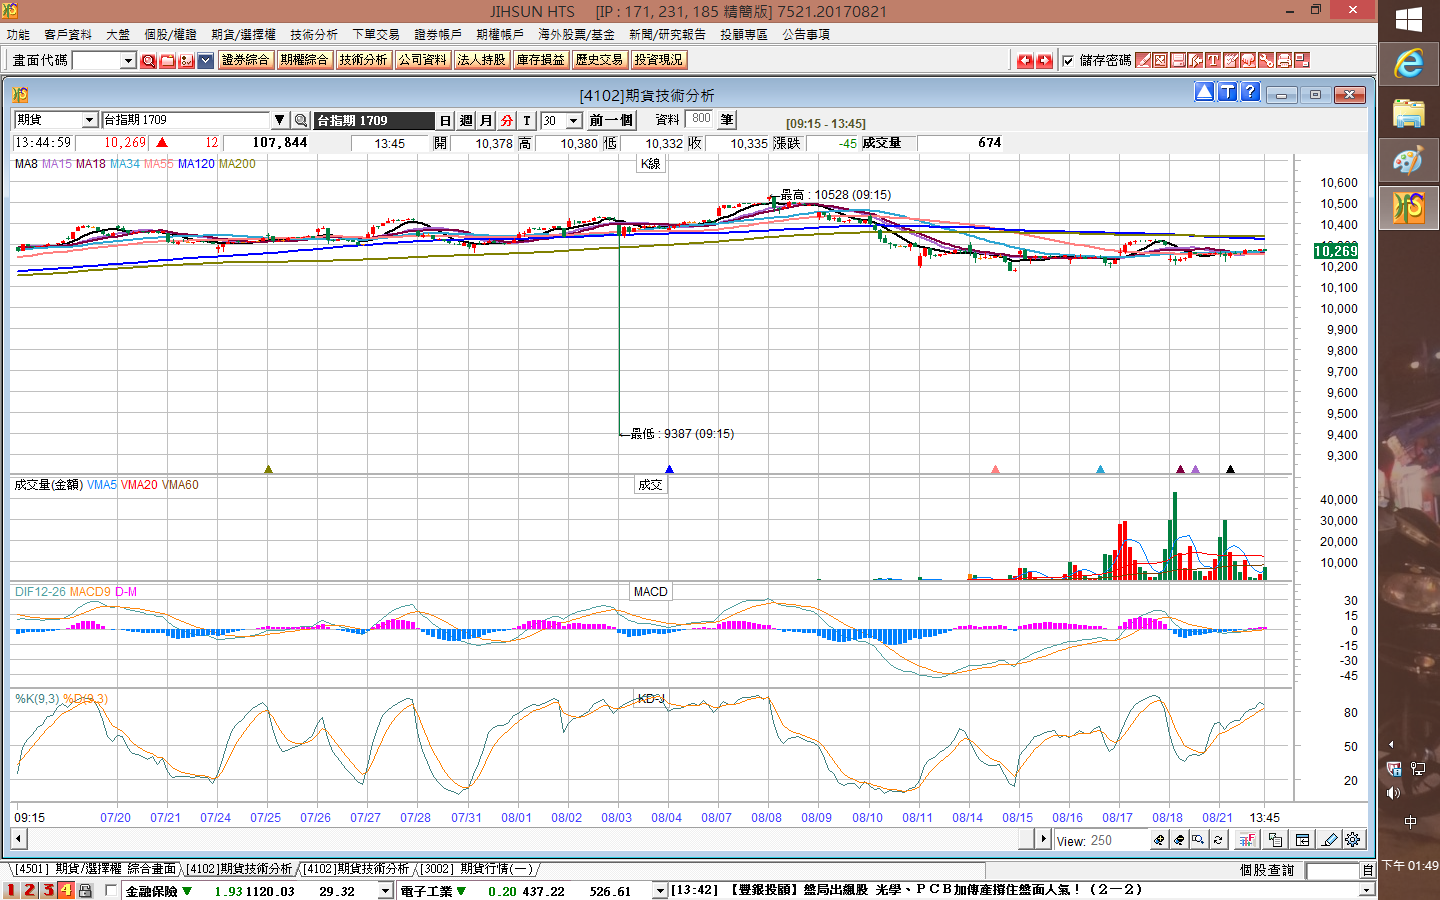Switch to the [4501] 期貨/選擇權 綜合畫面 tab
The width and height of the screenshot is (1440, 900).
pyautogui.click(x=96, y=869)
